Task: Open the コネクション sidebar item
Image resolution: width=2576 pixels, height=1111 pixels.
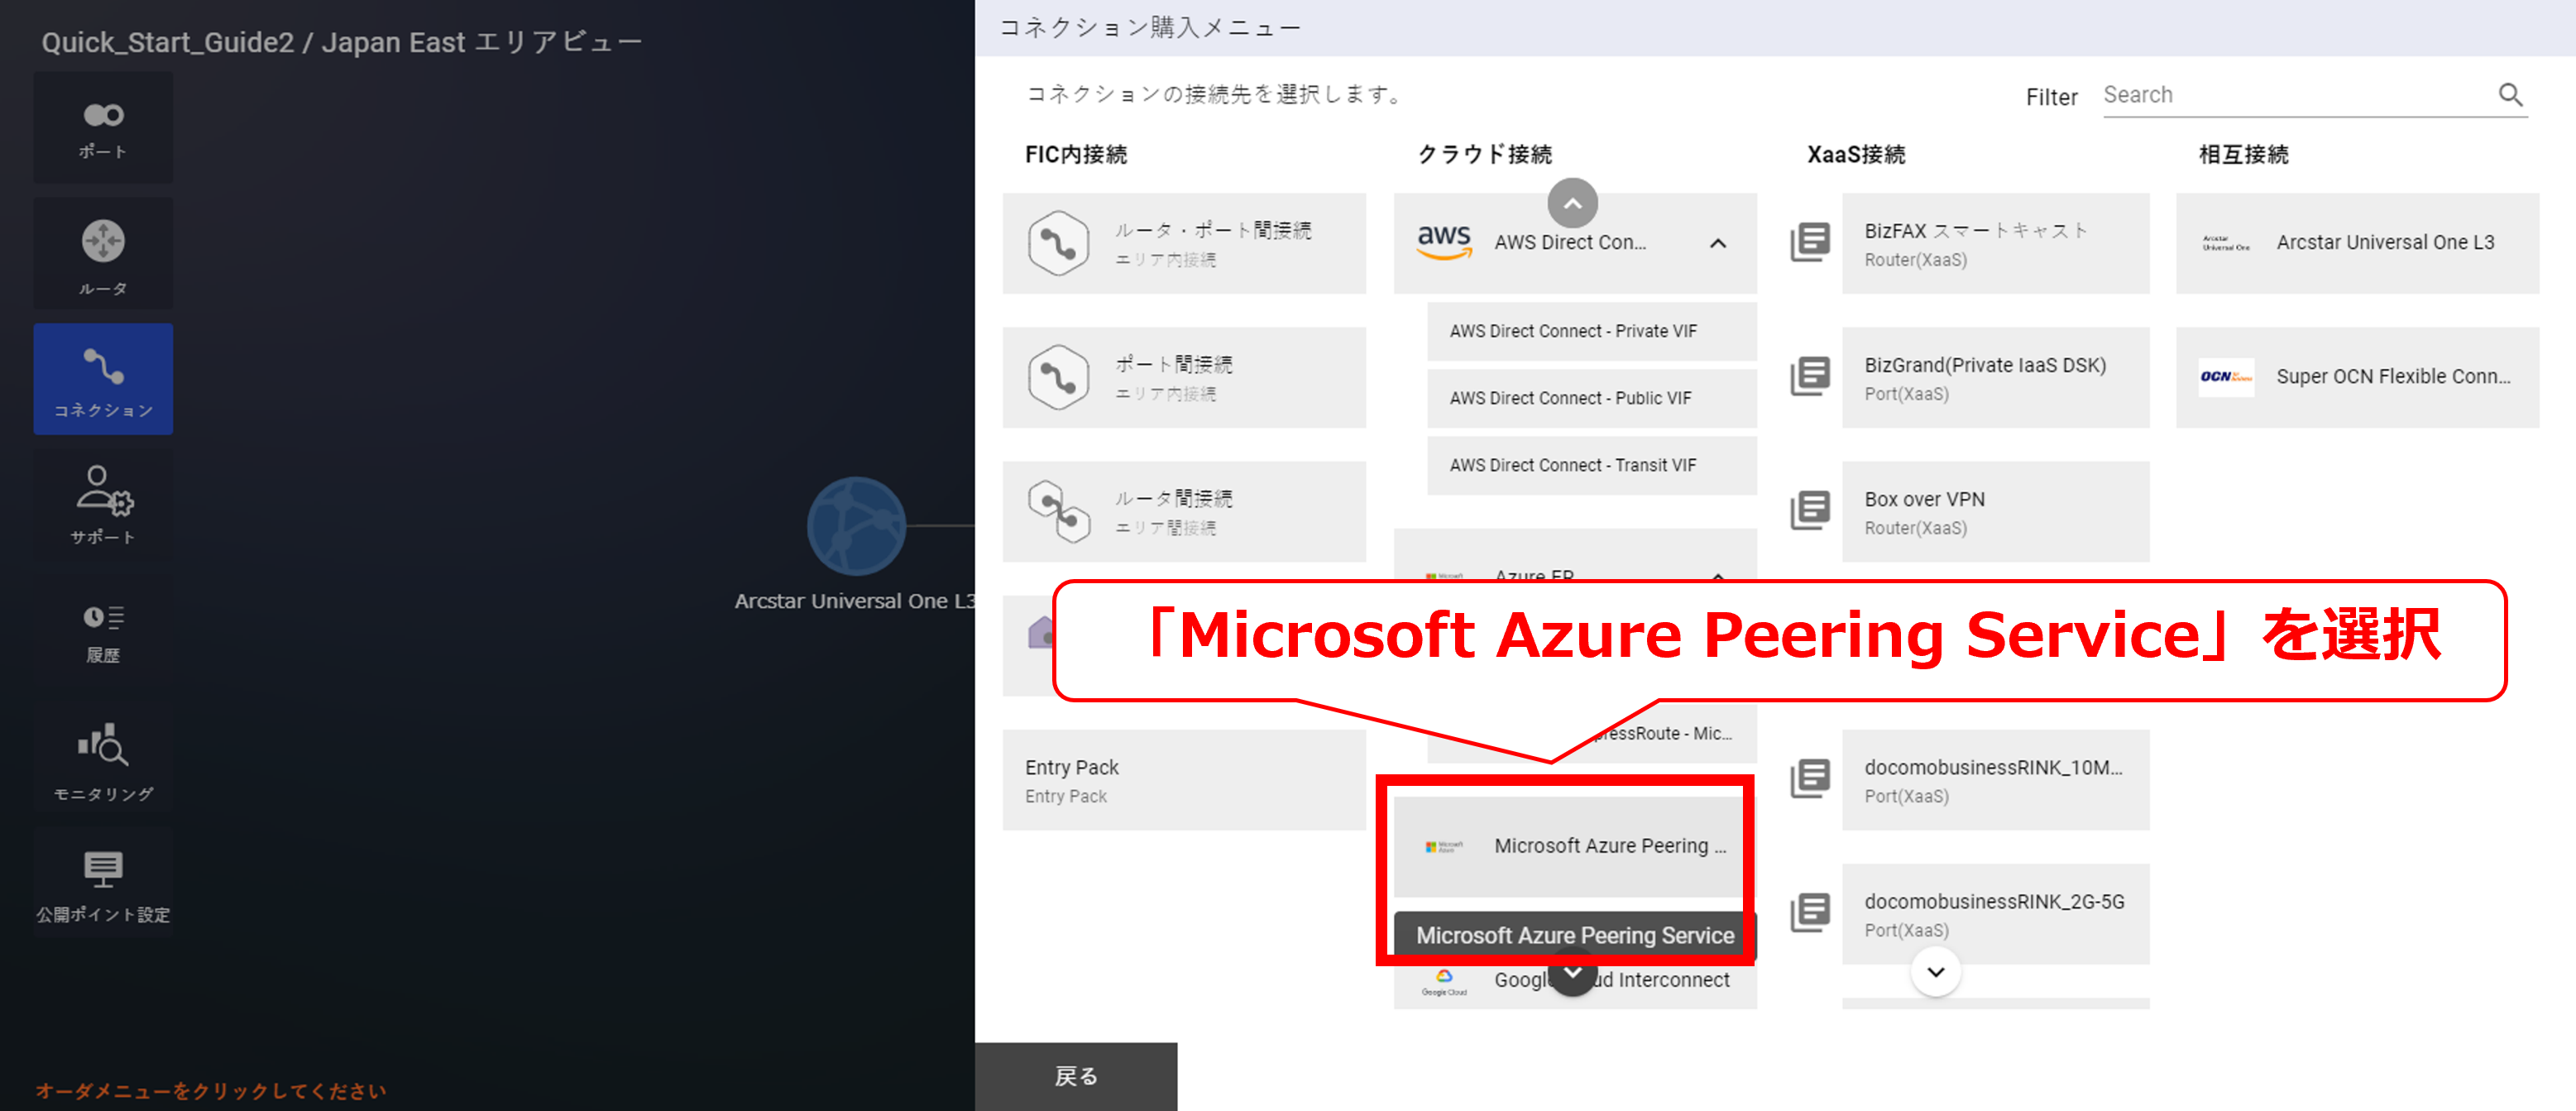Action: click(103, 379)
